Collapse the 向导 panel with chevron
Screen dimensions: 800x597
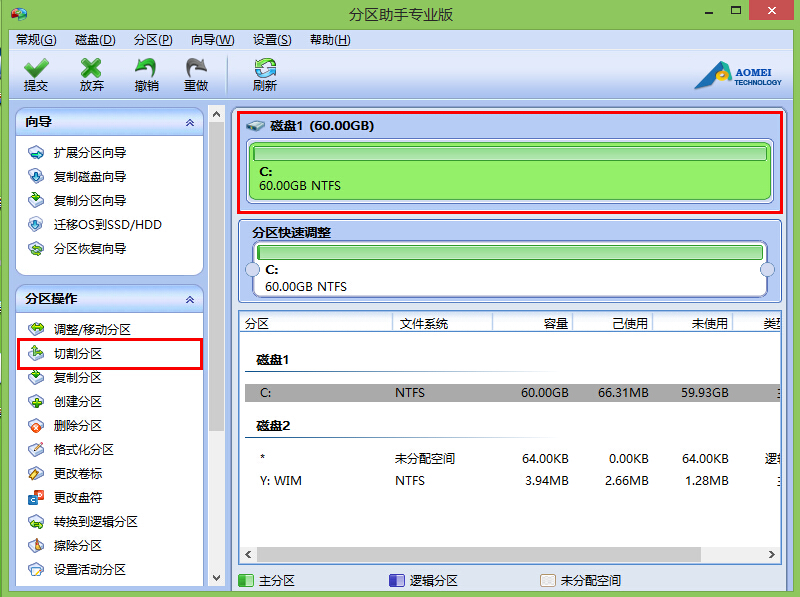pos(190,122)
